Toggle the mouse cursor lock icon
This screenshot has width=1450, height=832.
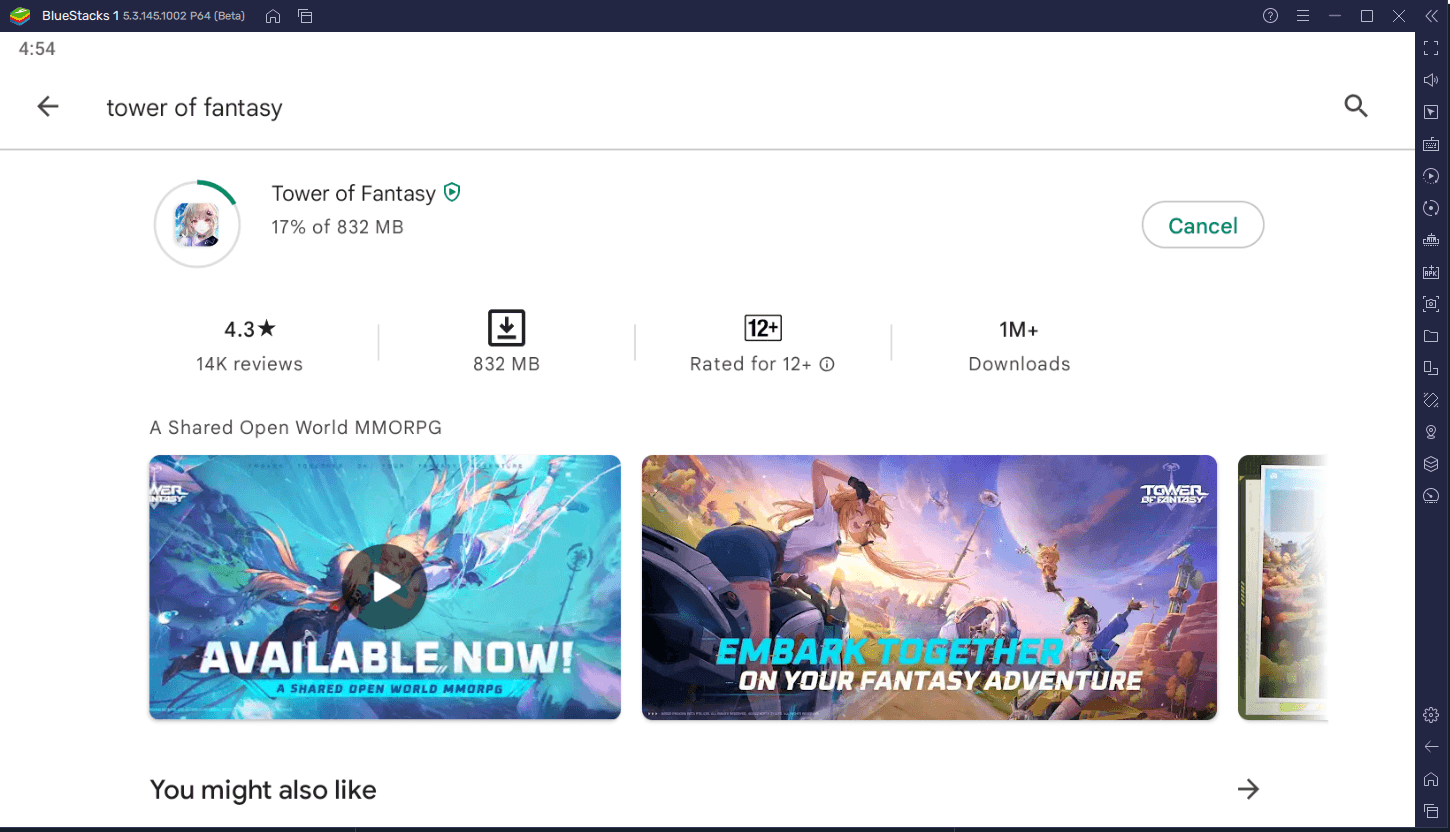point(1431,112)
